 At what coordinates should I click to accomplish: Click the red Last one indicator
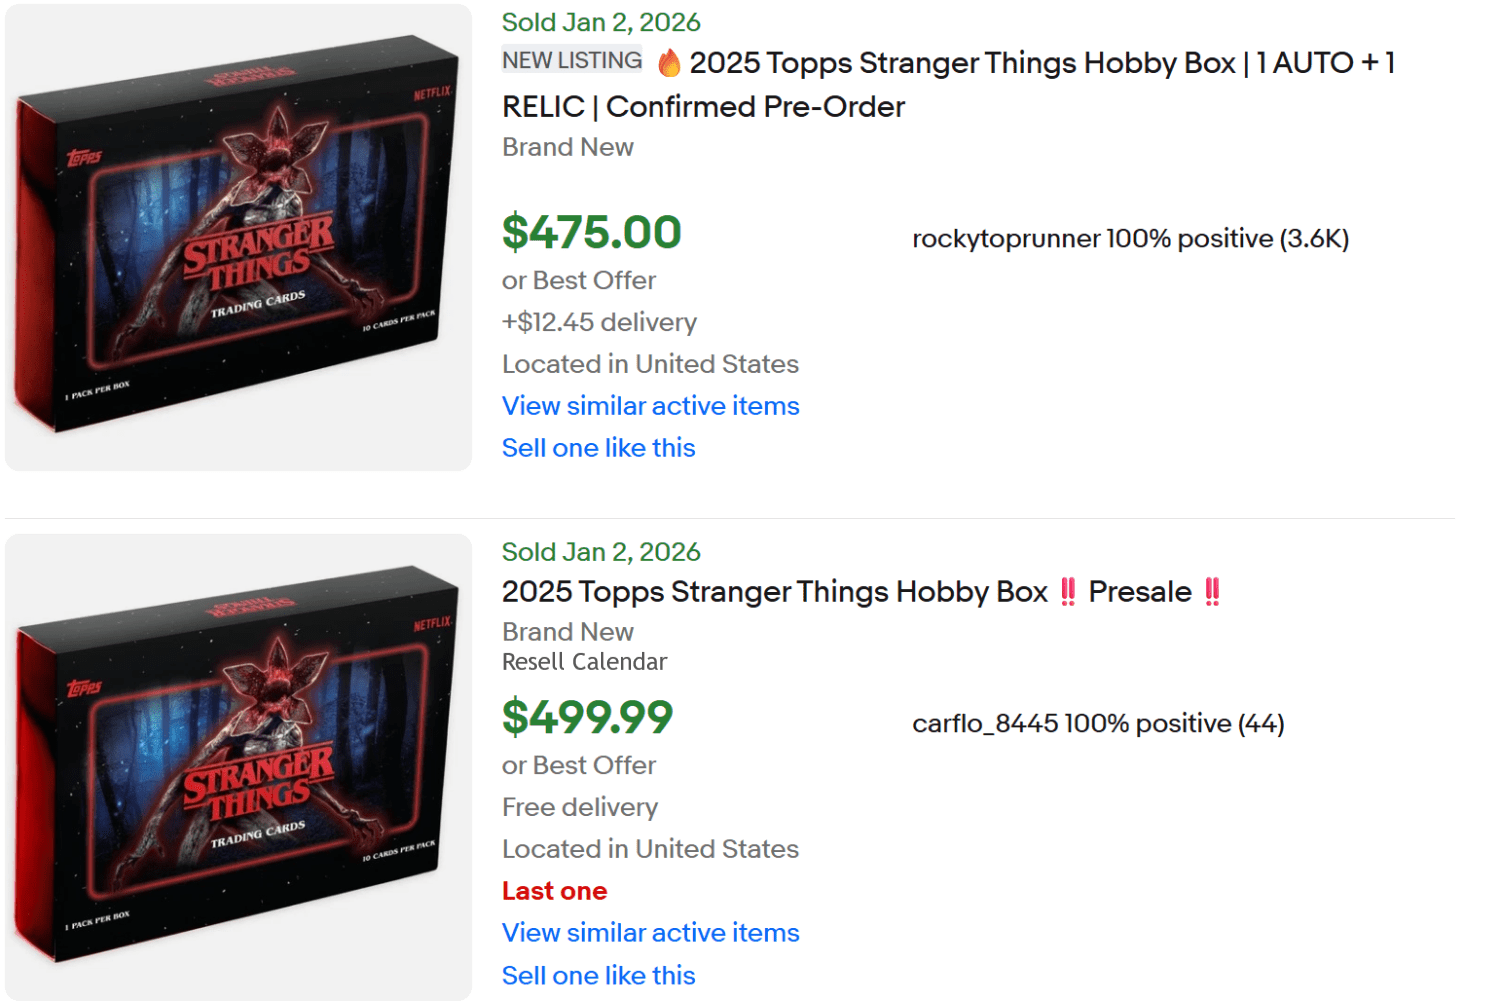(x=554, y=890)
